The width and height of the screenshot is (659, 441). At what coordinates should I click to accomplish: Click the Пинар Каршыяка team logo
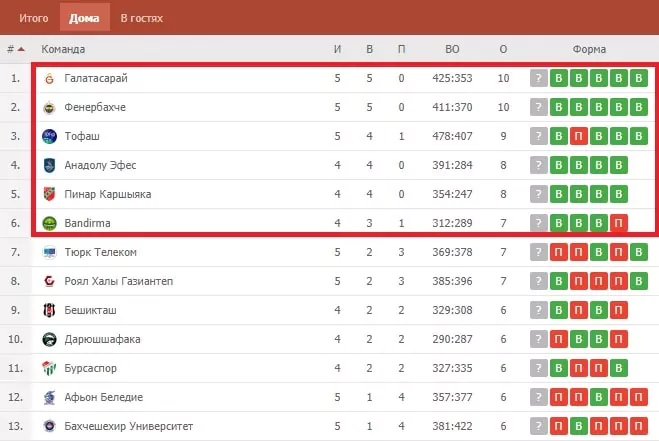[49, 194]
